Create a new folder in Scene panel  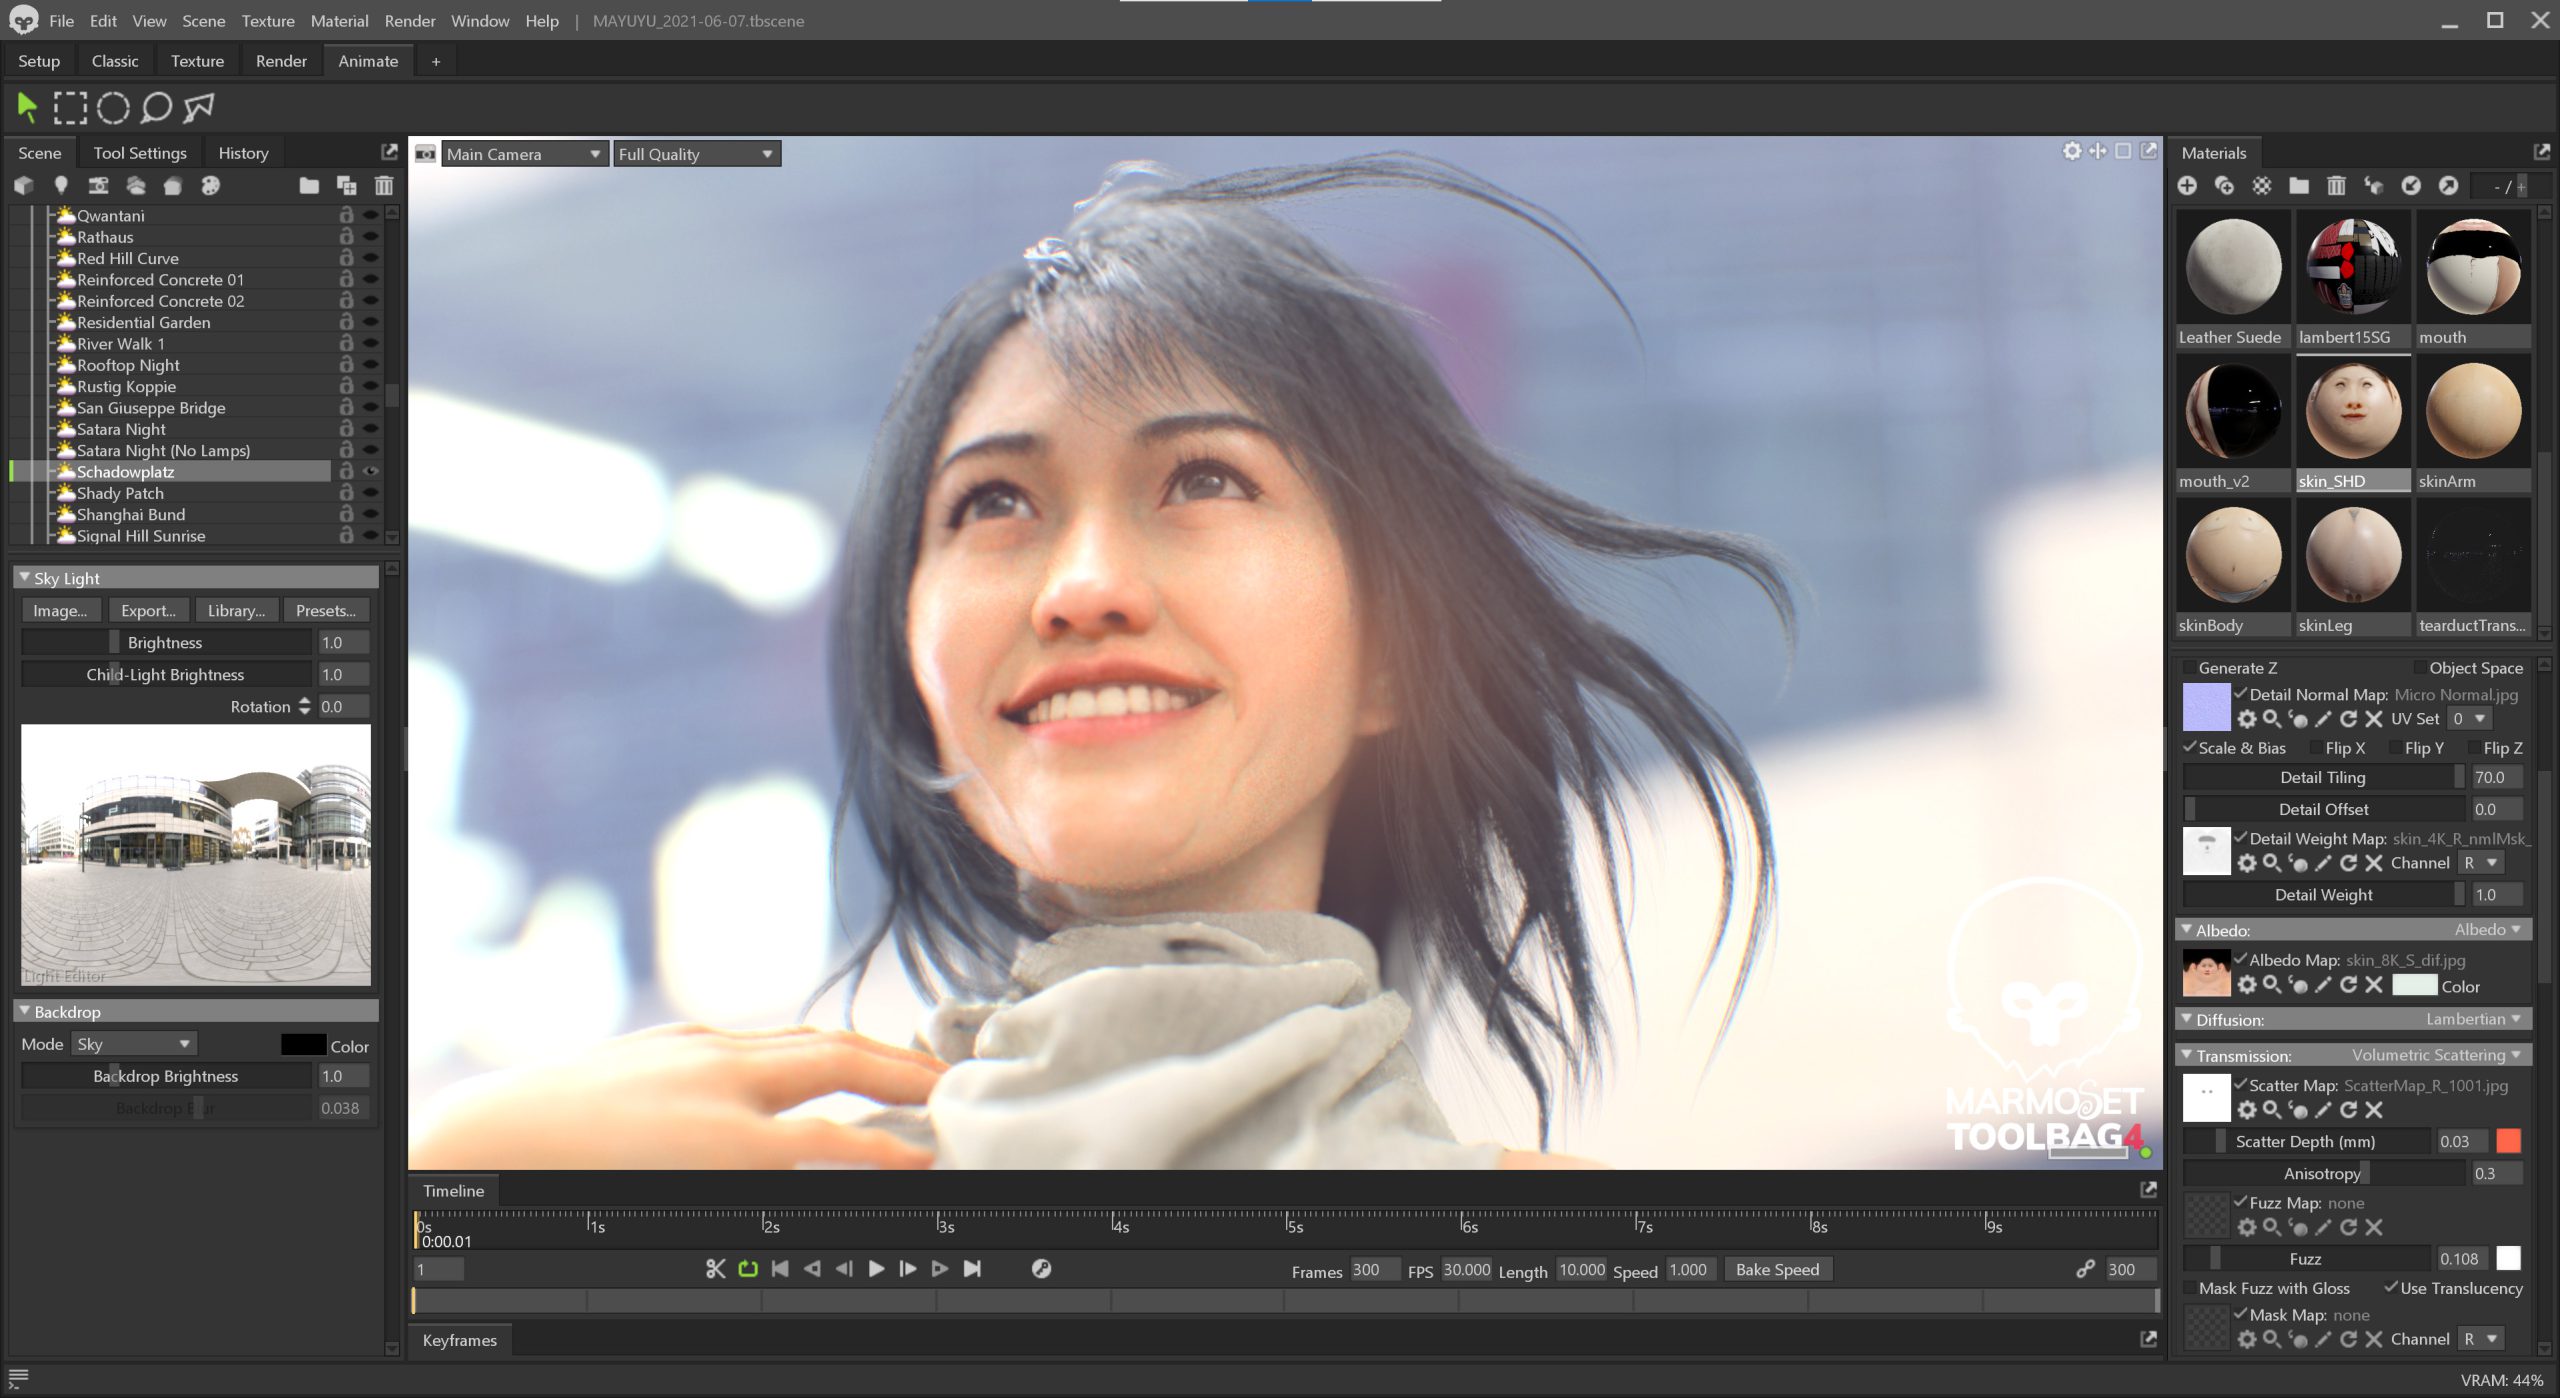pyautogui.click(x=309, y=186)
